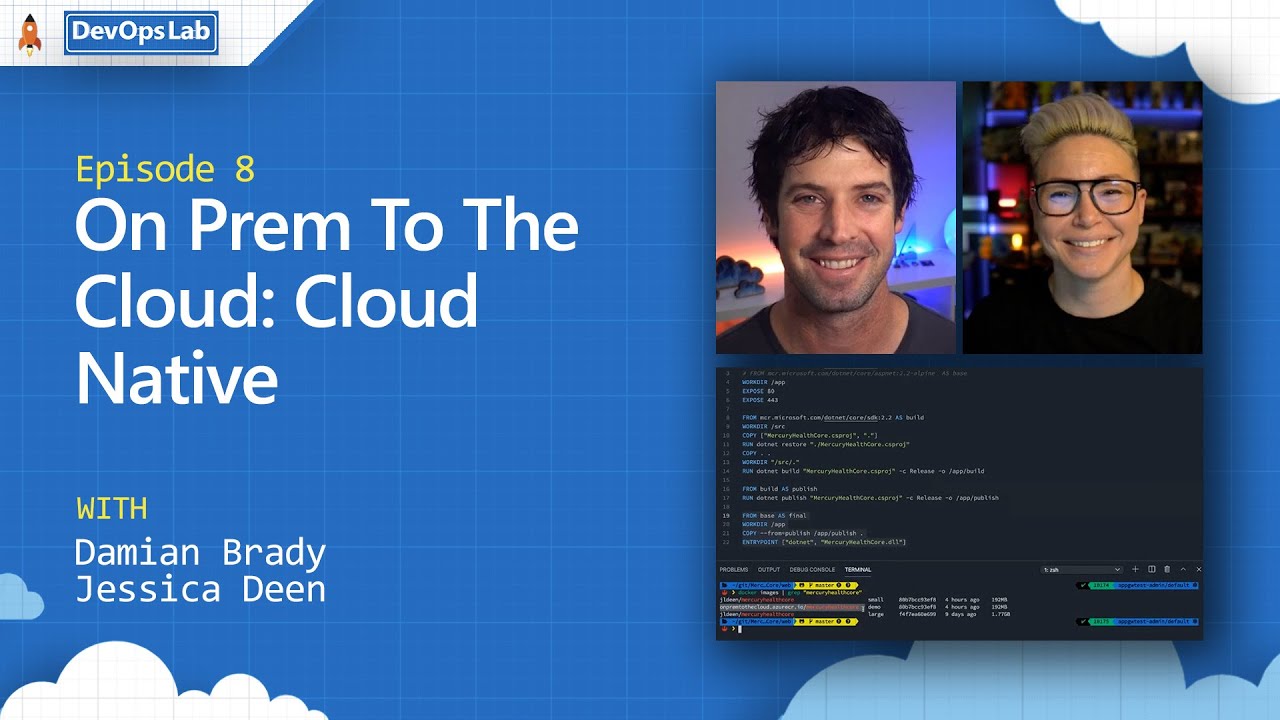Click the kill terminal trash icon
Image resolution: width=1280 pixels, height=720 pixels.
click(x=1167, y=569)
